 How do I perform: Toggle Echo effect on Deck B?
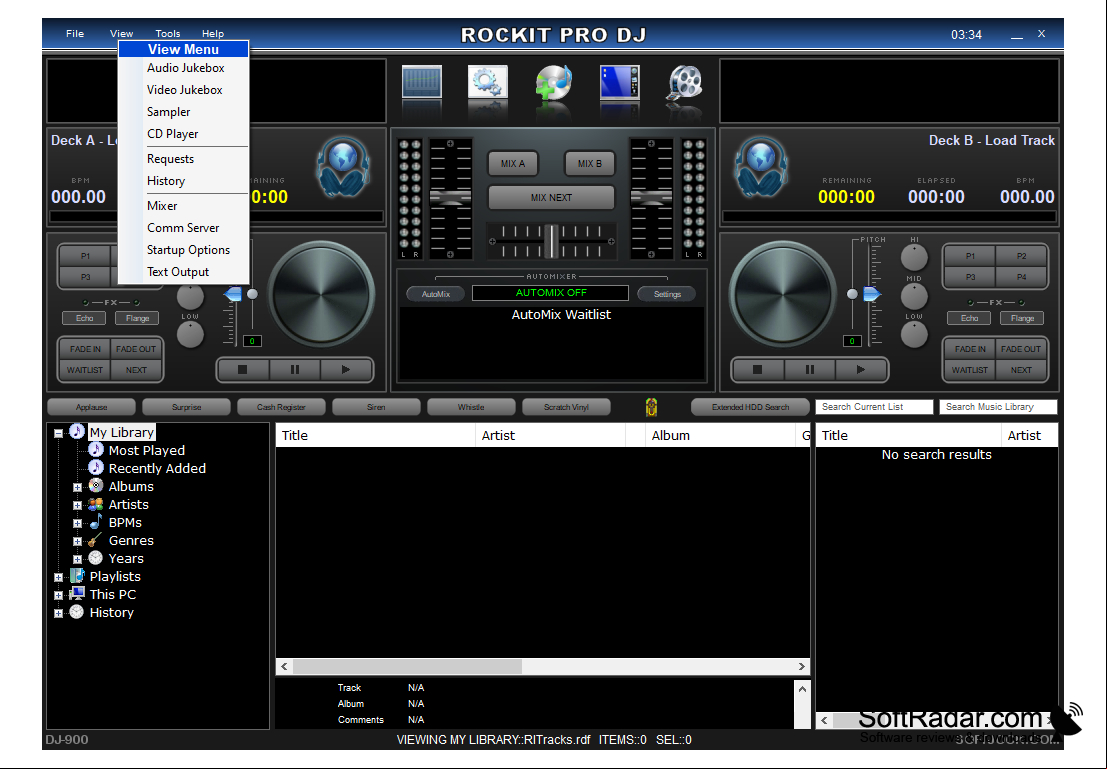click(x=969, y=318)
